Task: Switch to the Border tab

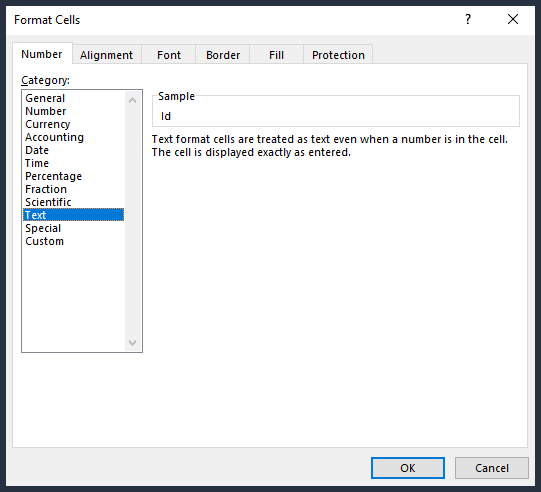Action: [x=223, y=55]
